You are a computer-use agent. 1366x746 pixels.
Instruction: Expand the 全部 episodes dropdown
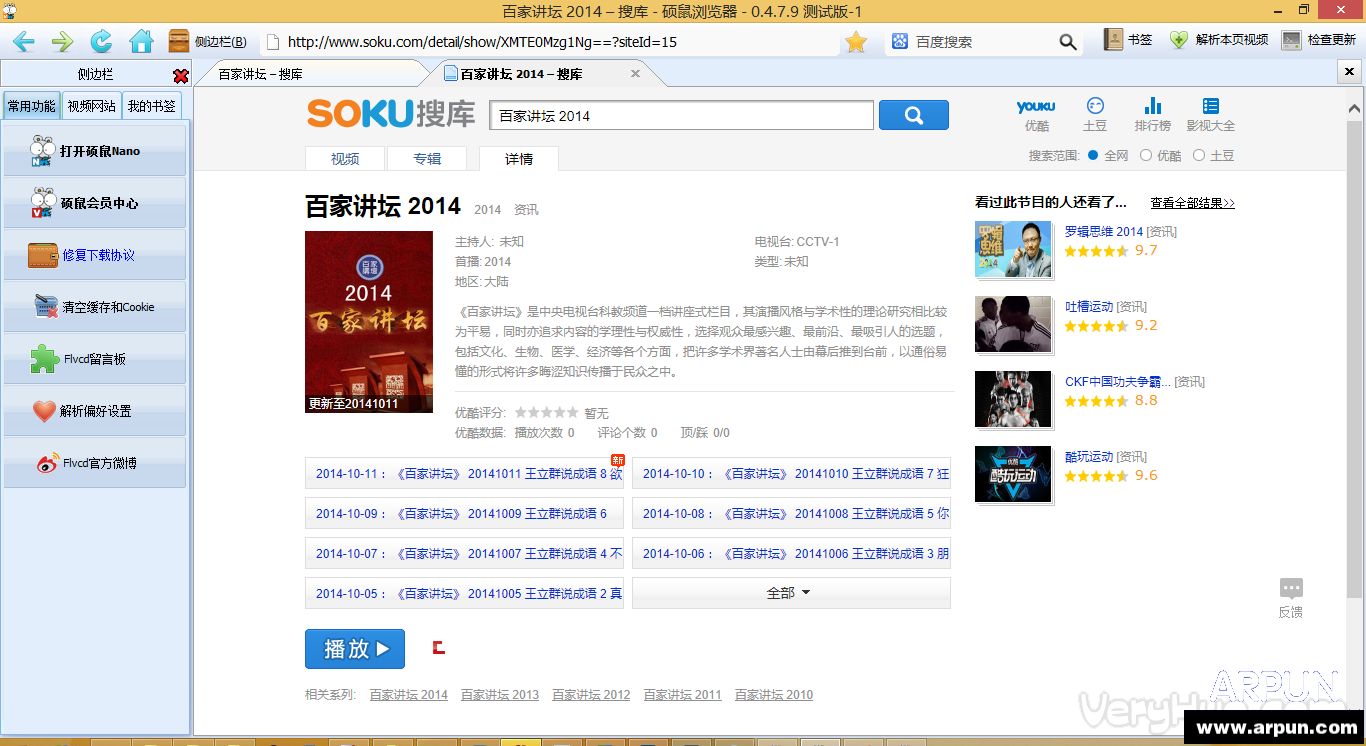click(x=790, y=593)
